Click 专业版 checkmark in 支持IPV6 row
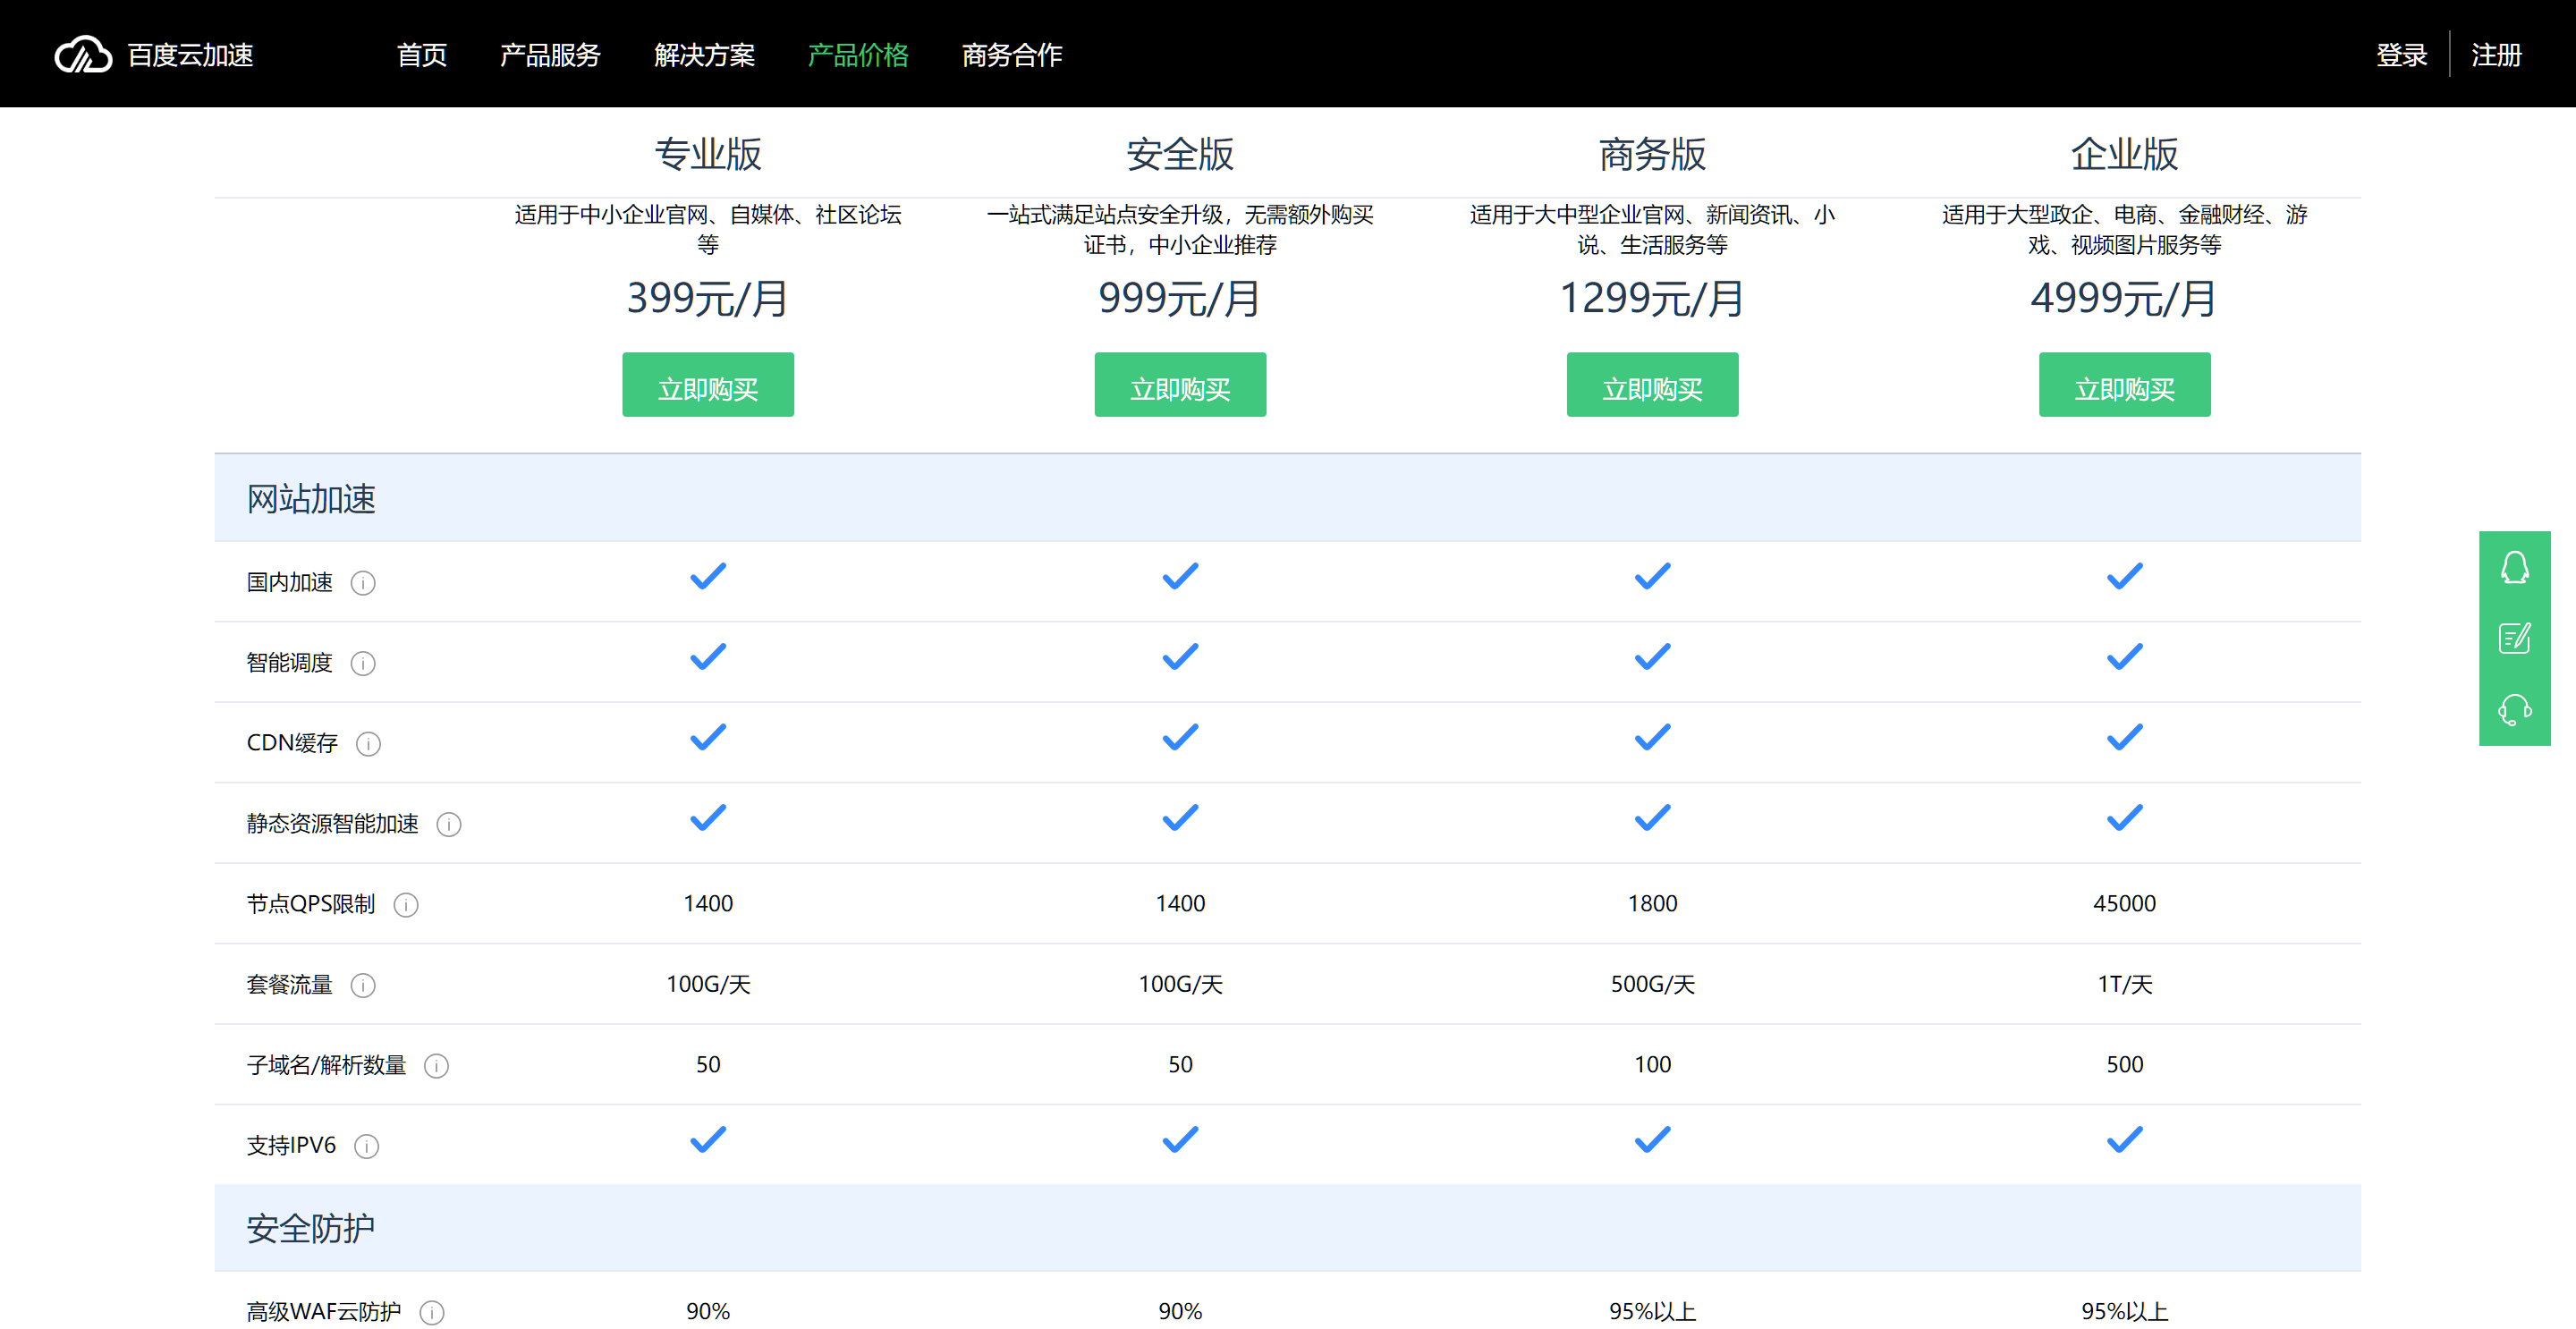 coord(708,1140)
